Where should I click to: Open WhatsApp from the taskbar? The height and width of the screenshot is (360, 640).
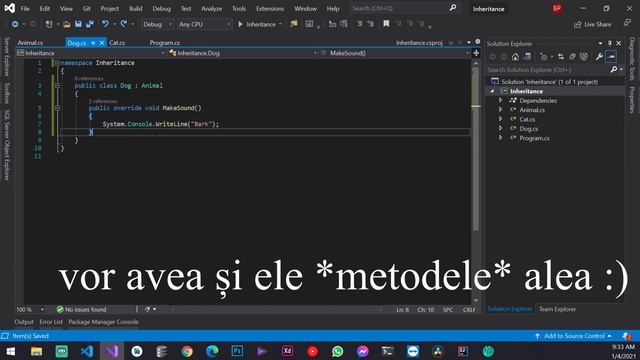pyautogui.click(x=338, y=351)
